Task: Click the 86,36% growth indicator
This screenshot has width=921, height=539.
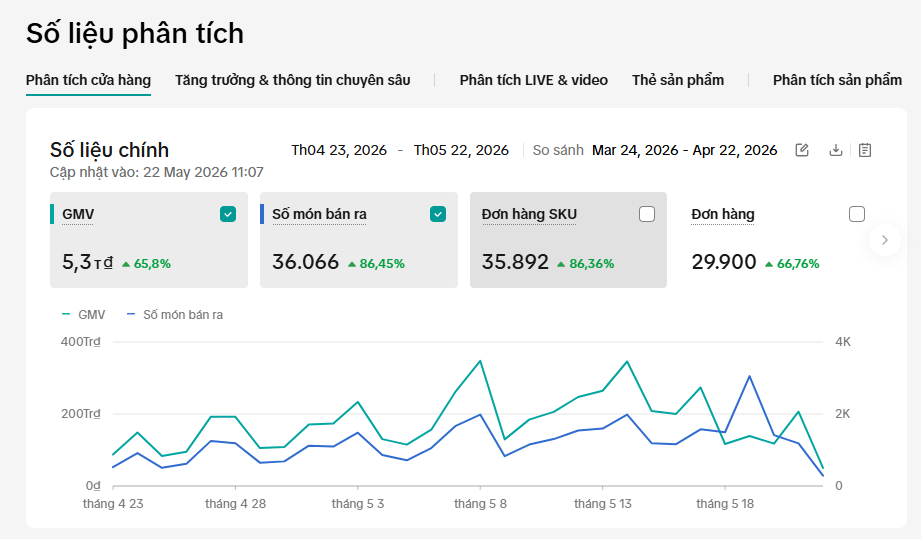Action: 586,264
